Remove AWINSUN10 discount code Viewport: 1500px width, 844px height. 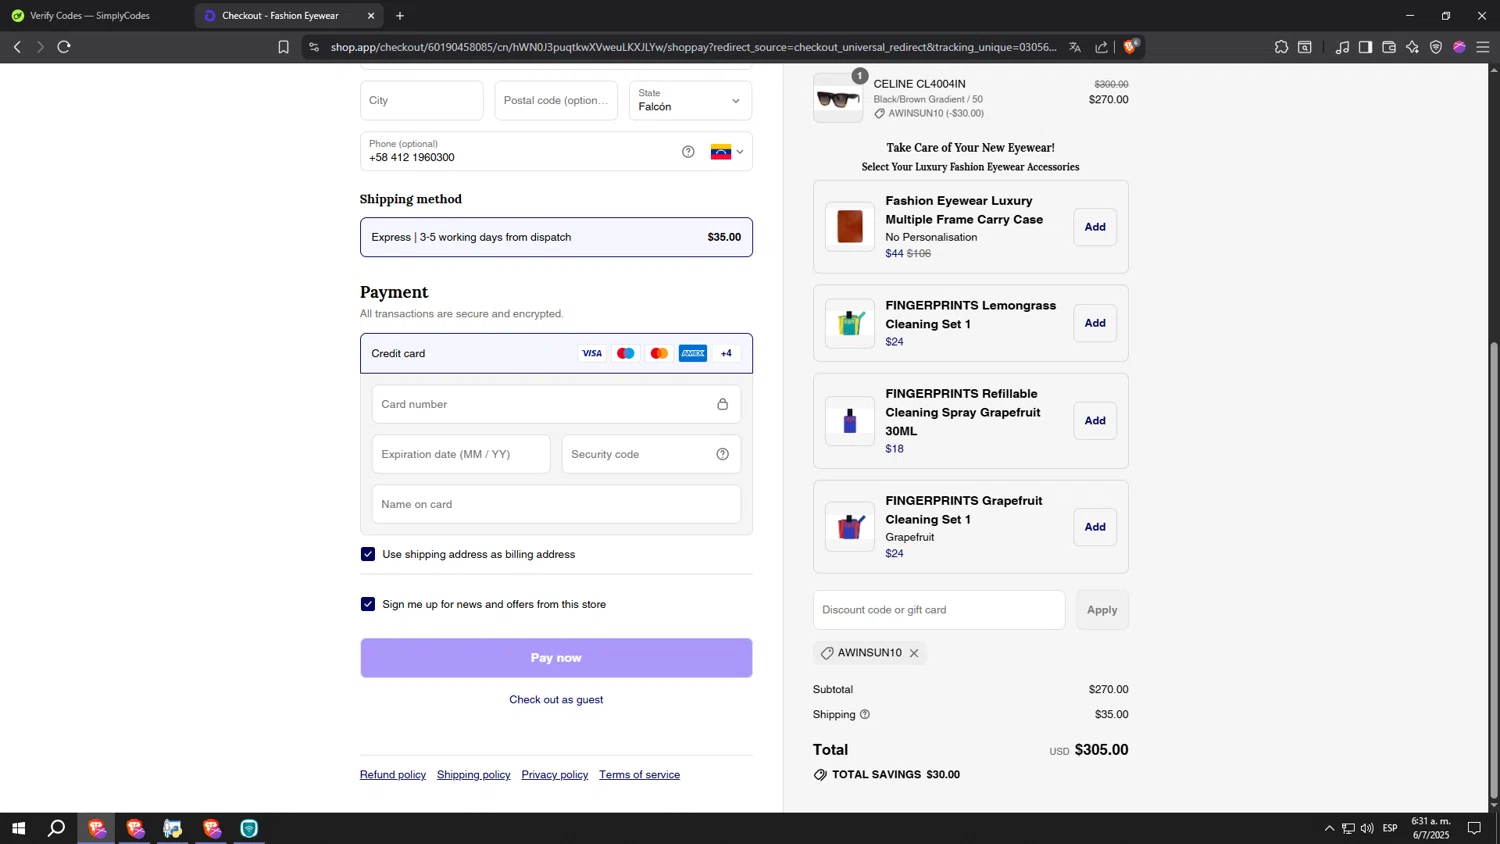(914, 653)
